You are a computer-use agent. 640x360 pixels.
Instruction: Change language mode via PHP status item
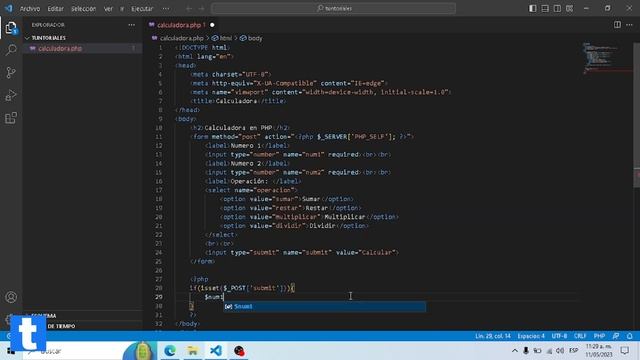tap(599, 336)
